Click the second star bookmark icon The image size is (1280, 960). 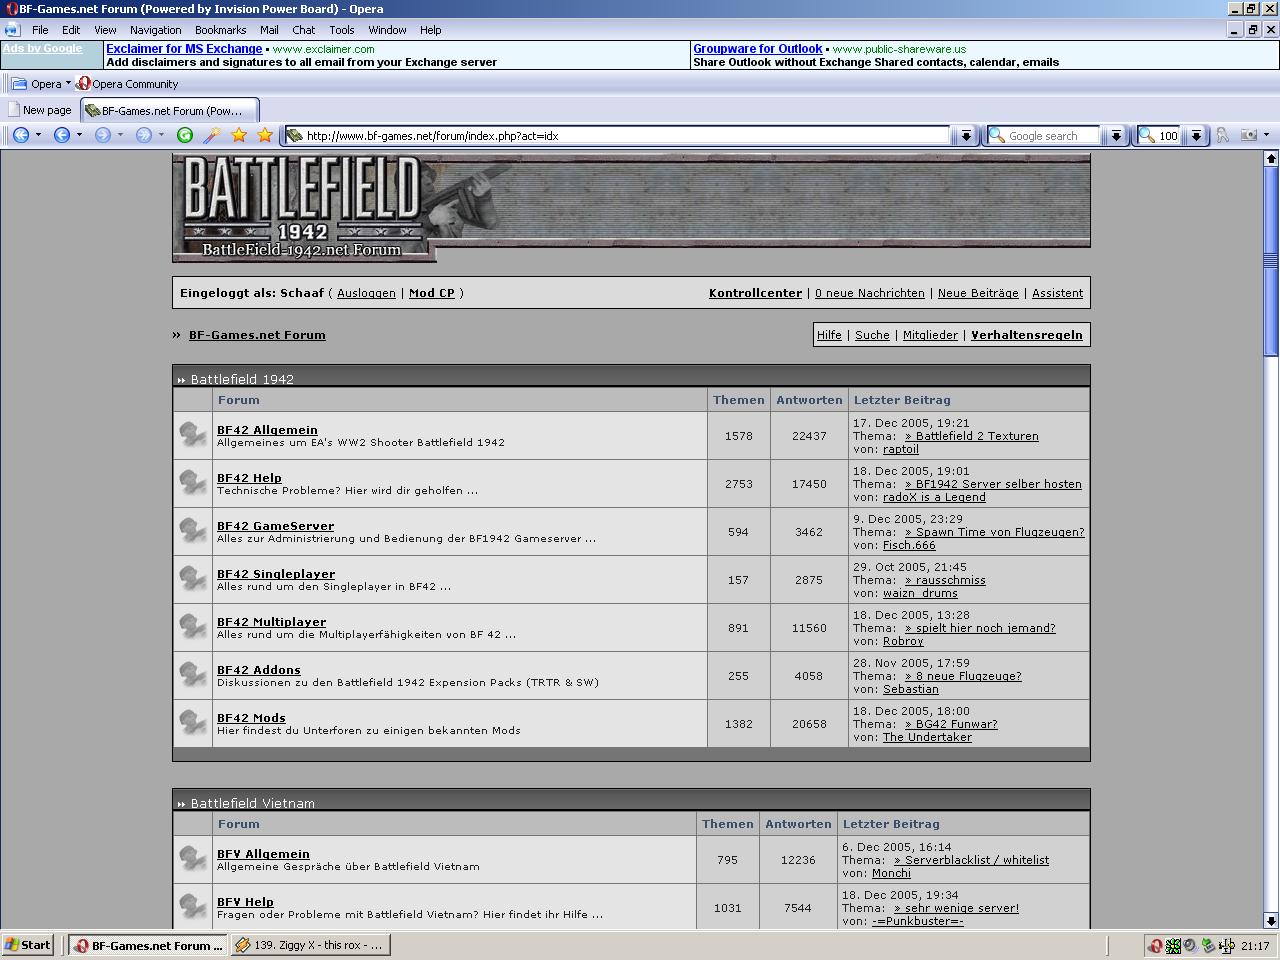[265, 135]
